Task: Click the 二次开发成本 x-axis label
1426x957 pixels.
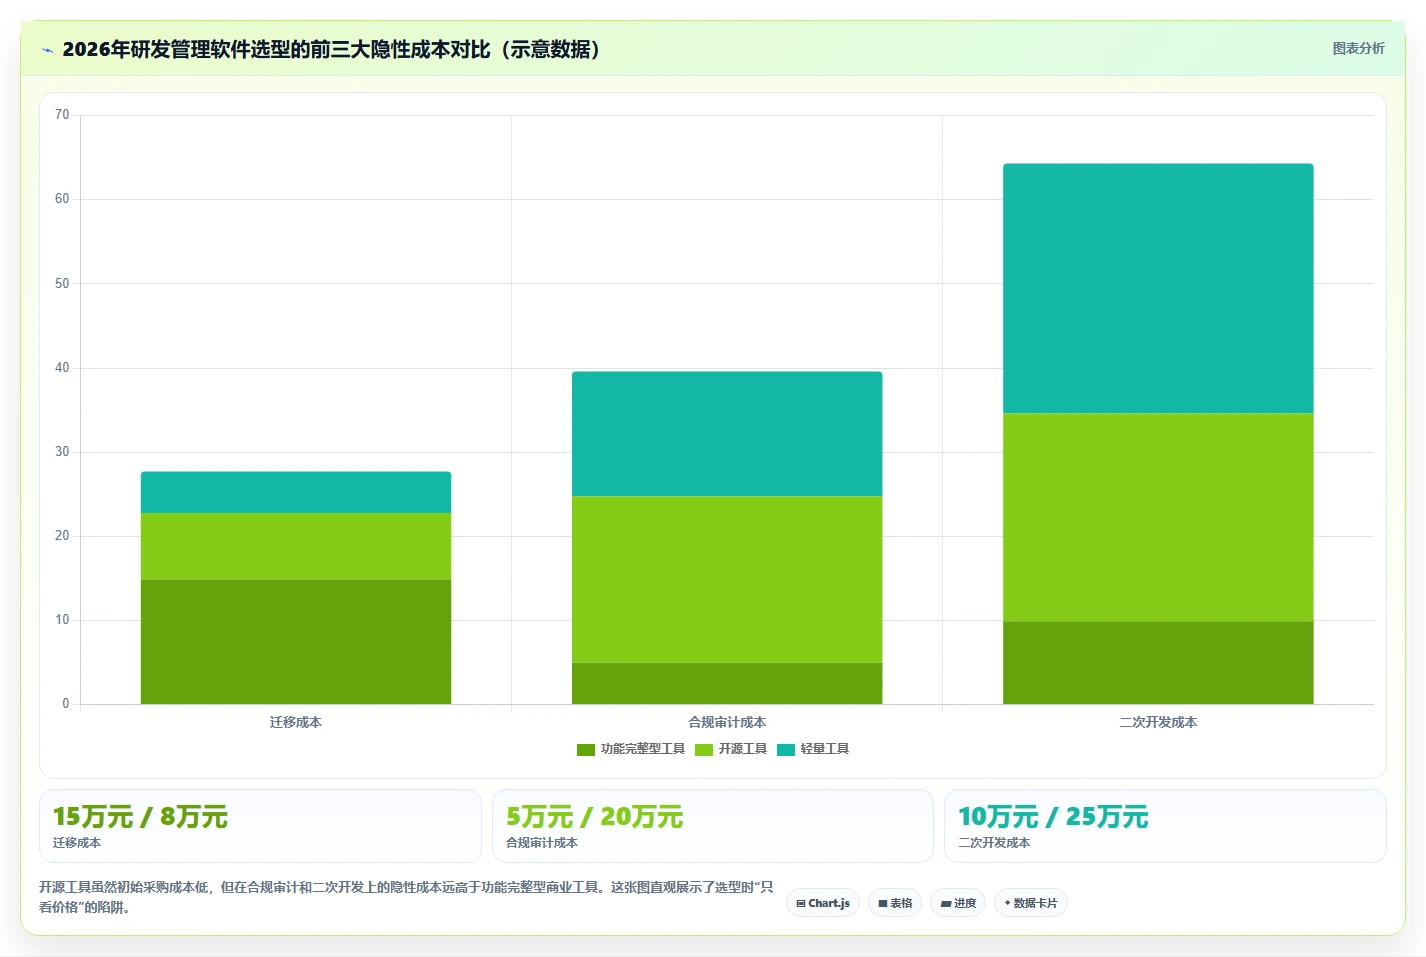Action: pos(1158,722)
